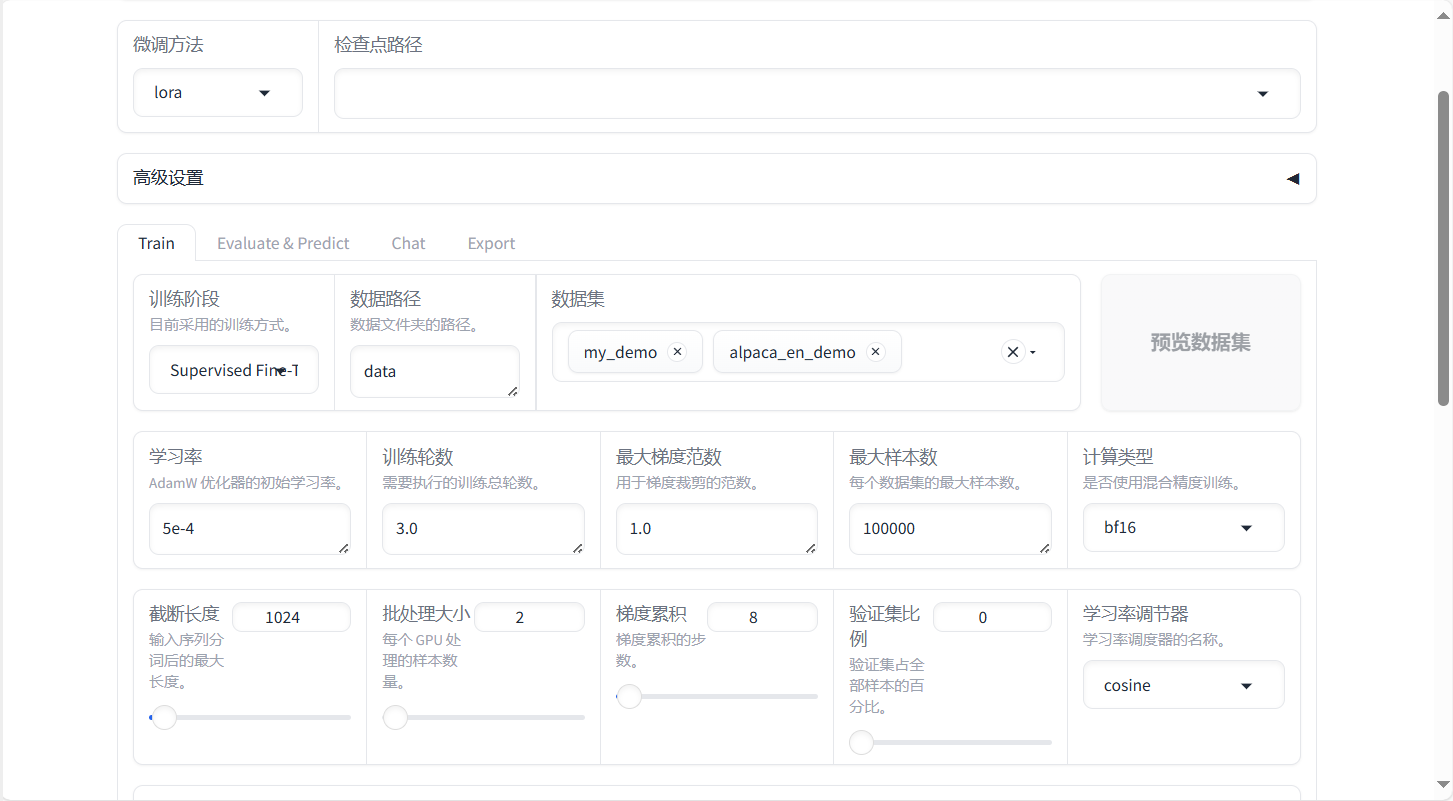1453x801 pixels.
Task: Focus the 训练轮数 input field
Action: (482, 529)
